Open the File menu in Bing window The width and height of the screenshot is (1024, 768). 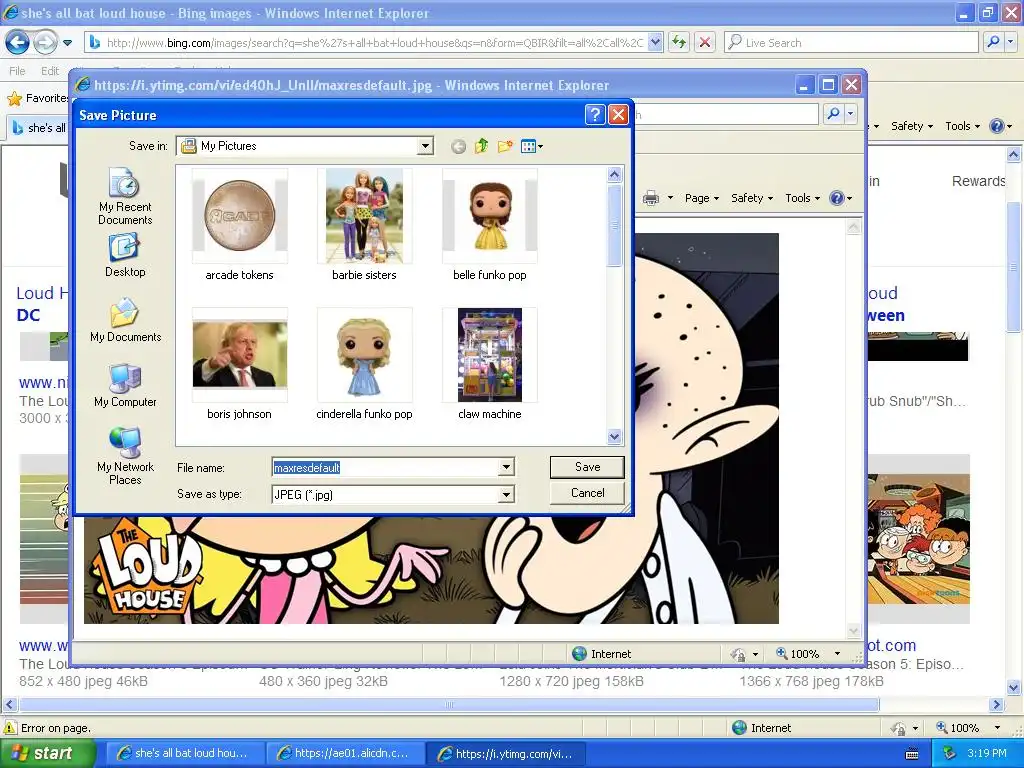coord(17,71)
